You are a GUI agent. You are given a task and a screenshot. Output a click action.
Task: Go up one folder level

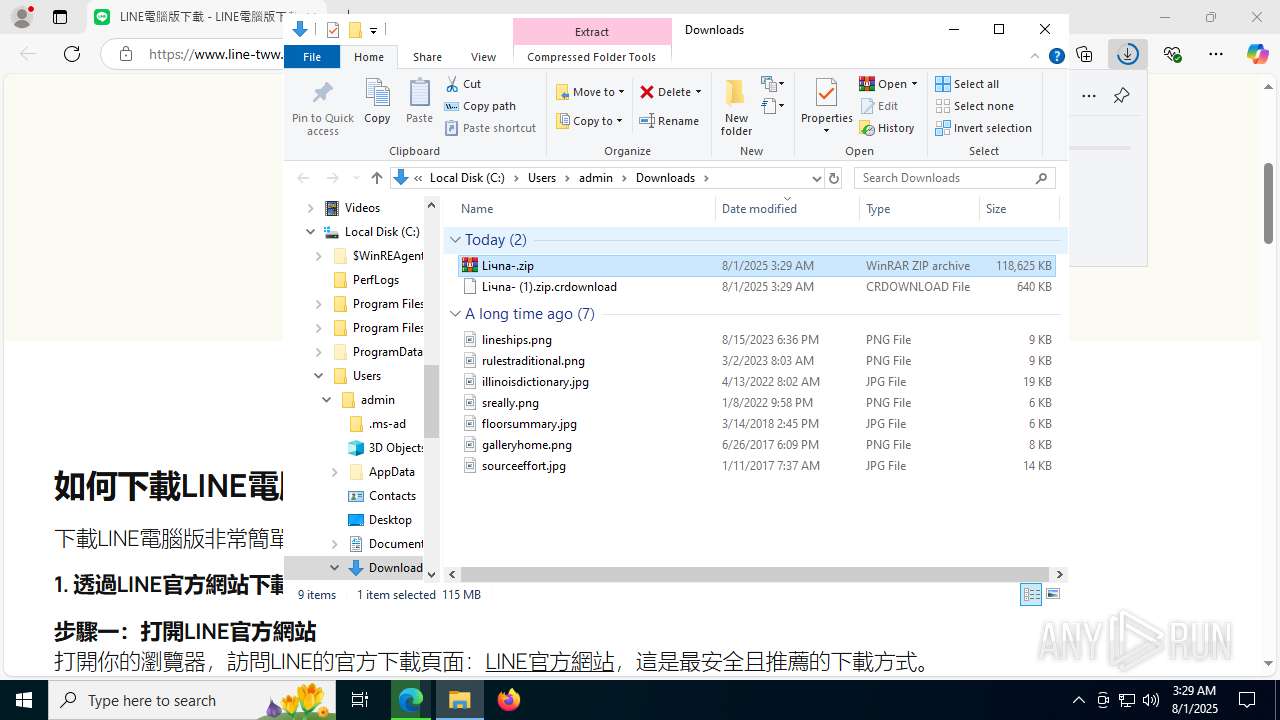376,178
